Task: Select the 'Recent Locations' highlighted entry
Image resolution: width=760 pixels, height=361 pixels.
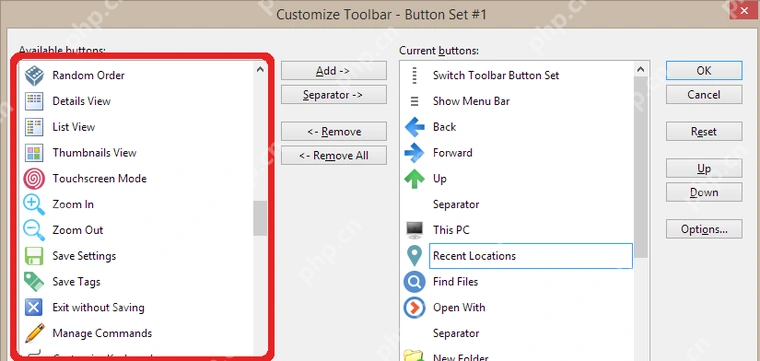Action: click(x=531, y=256)
